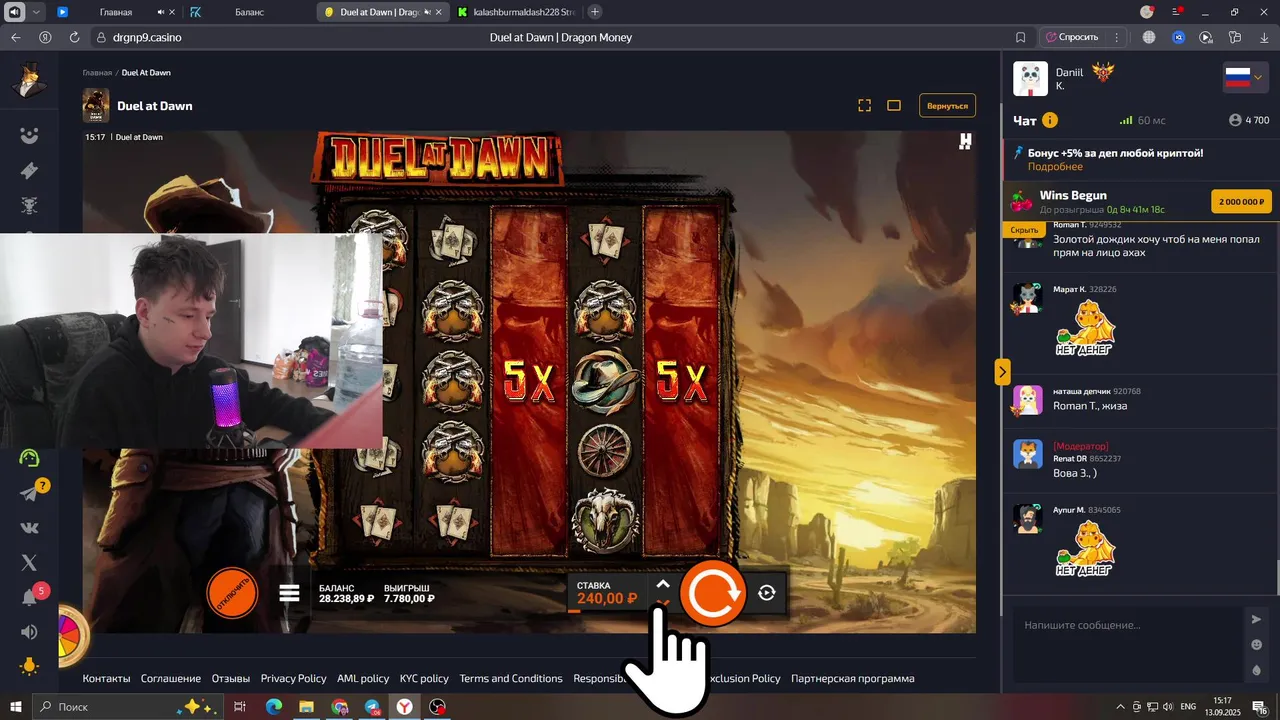The height and width of the screenshot is (720, 1280).
Task: Click the lightbulb icon in sidebar
Action: [29, 666]
